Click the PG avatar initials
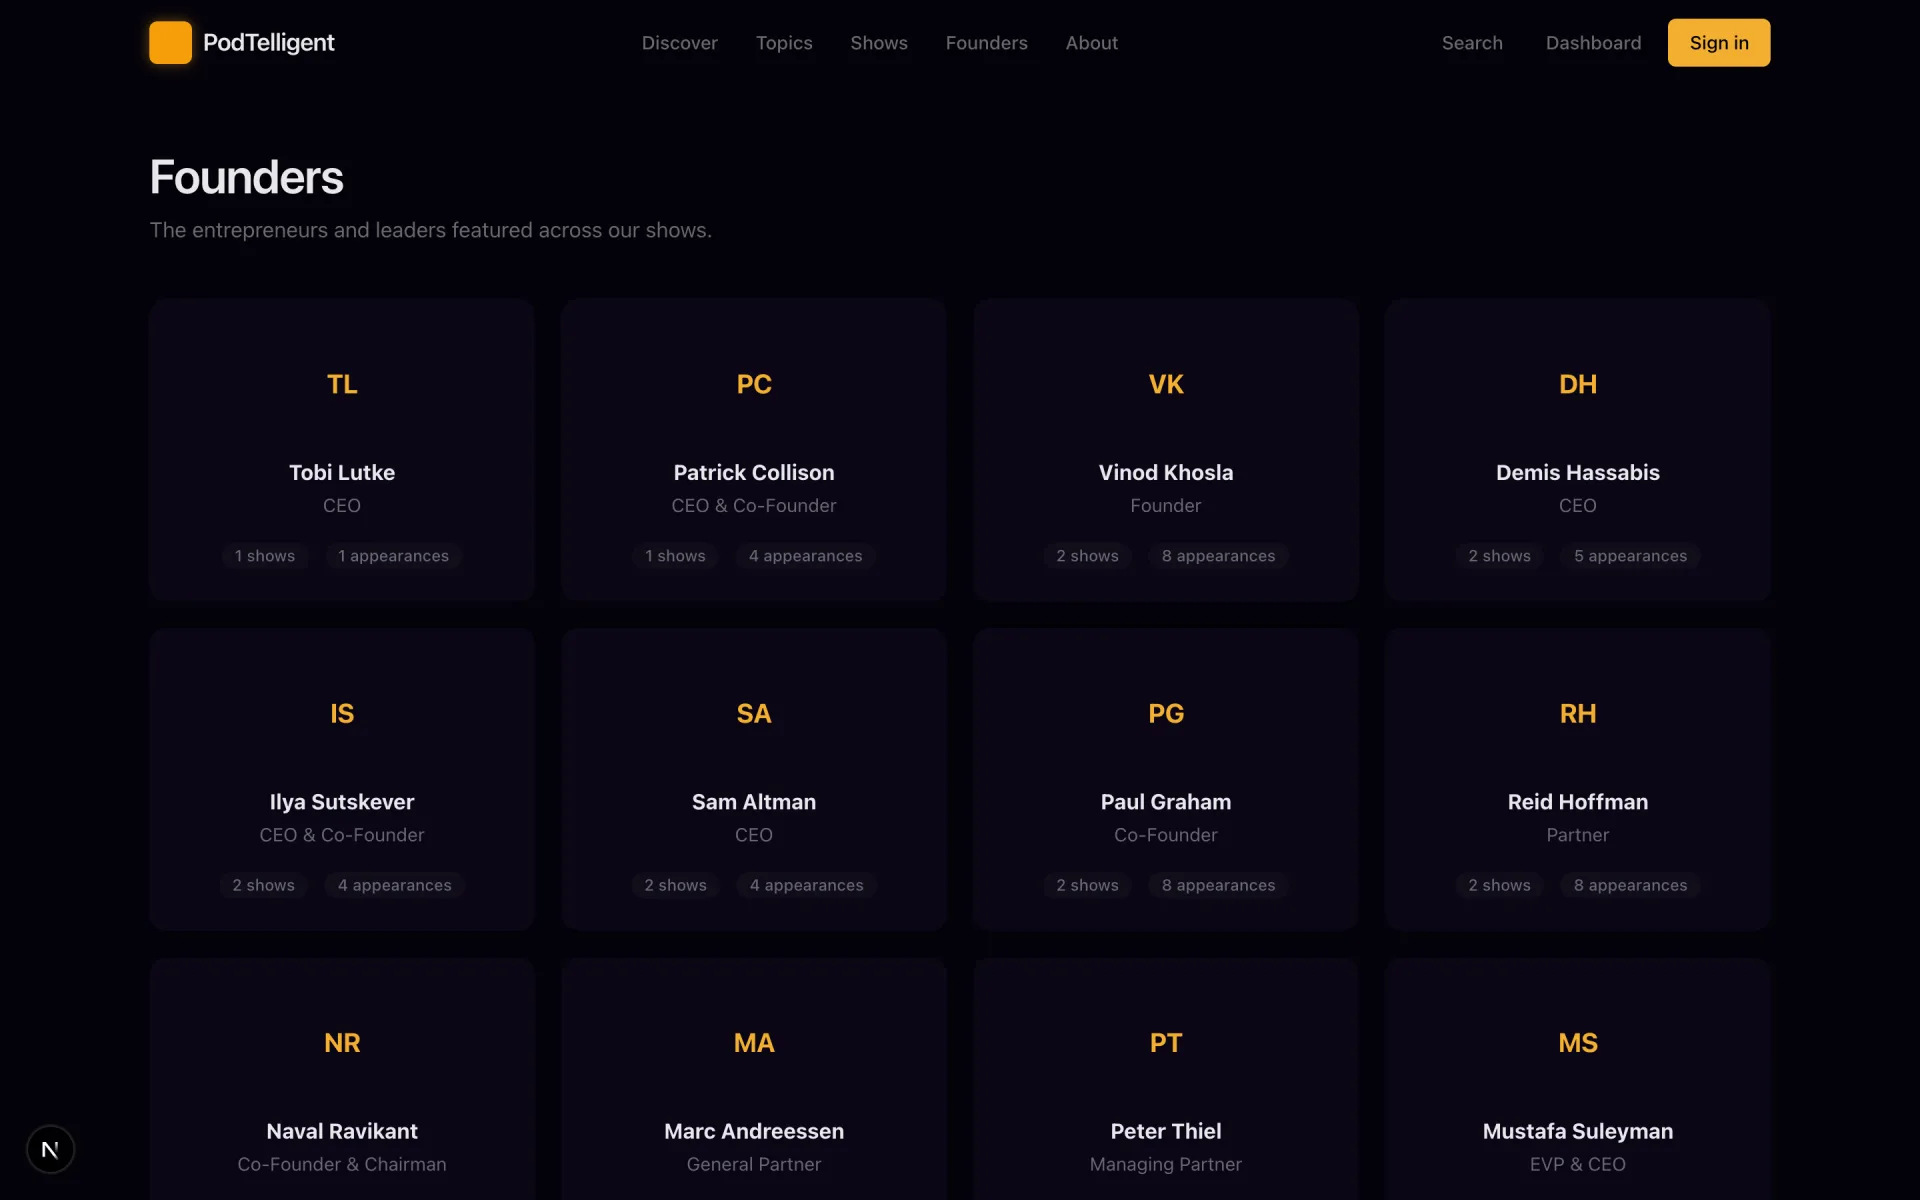The image size is (1920, 1200). tap(1166, 713)
